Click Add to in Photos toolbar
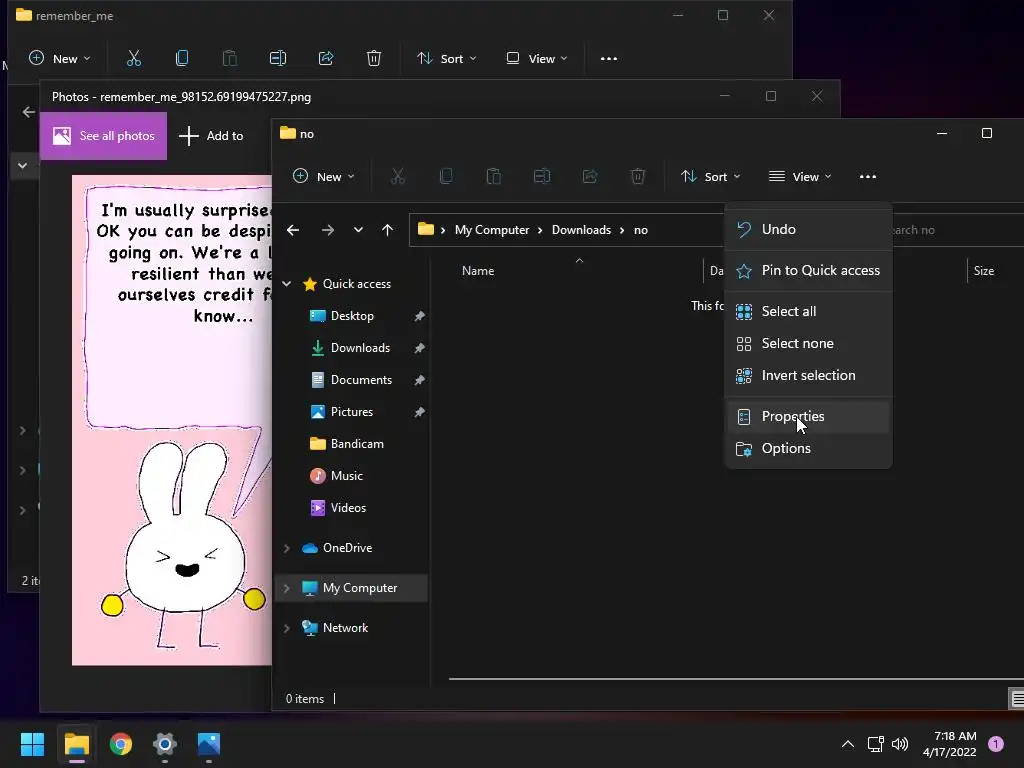This screenshot has width=1024, height=768. [x=211, y=136]
